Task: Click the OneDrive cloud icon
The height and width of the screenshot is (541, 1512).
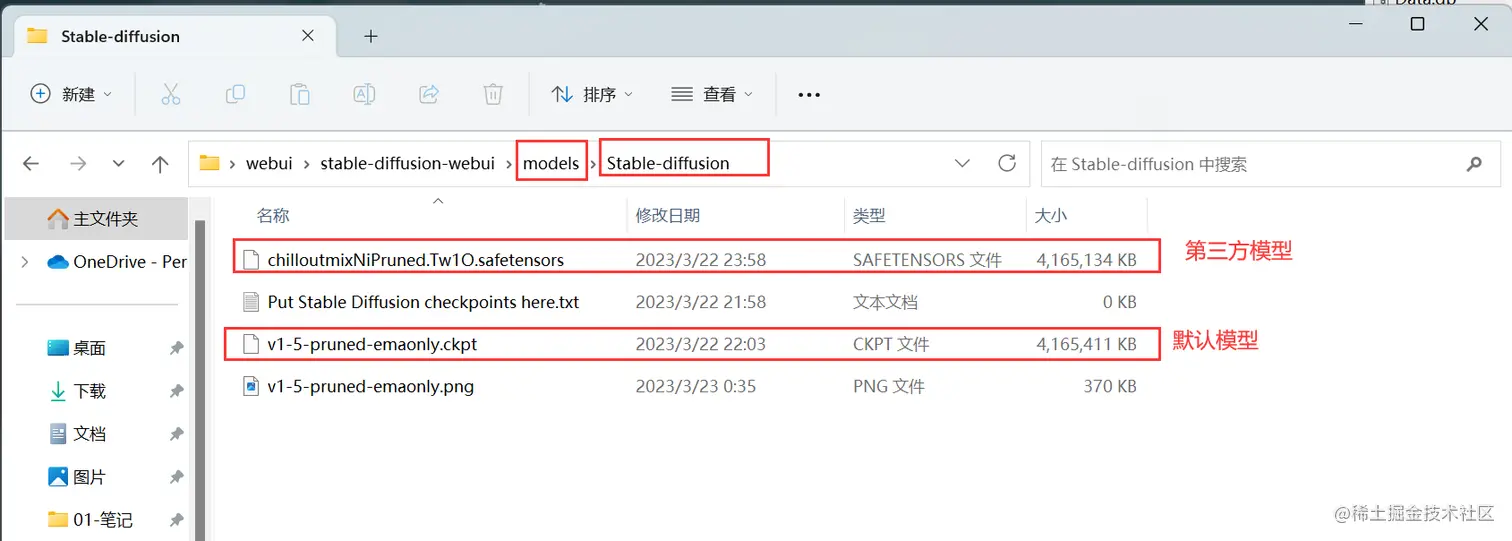Action: click(x=58, y=262)
